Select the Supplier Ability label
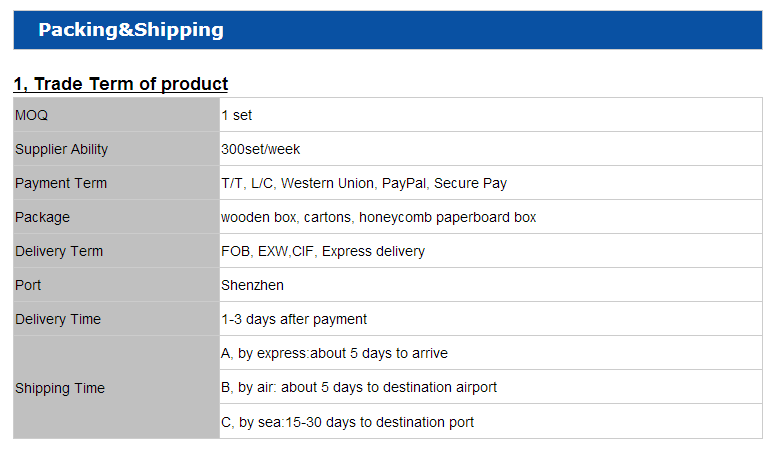This screenshot has width=781, height=455. (61, 149)
